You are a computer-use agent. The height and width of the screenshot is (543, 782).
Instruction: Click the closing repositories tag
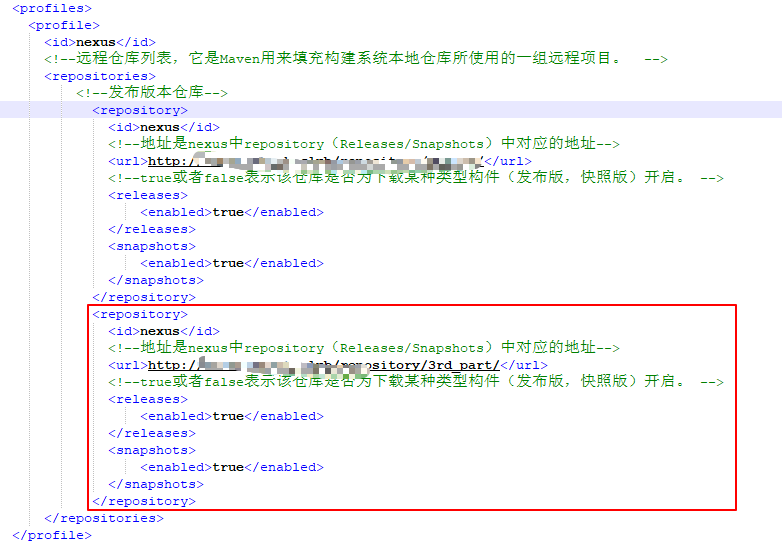[x=104, y=518]
